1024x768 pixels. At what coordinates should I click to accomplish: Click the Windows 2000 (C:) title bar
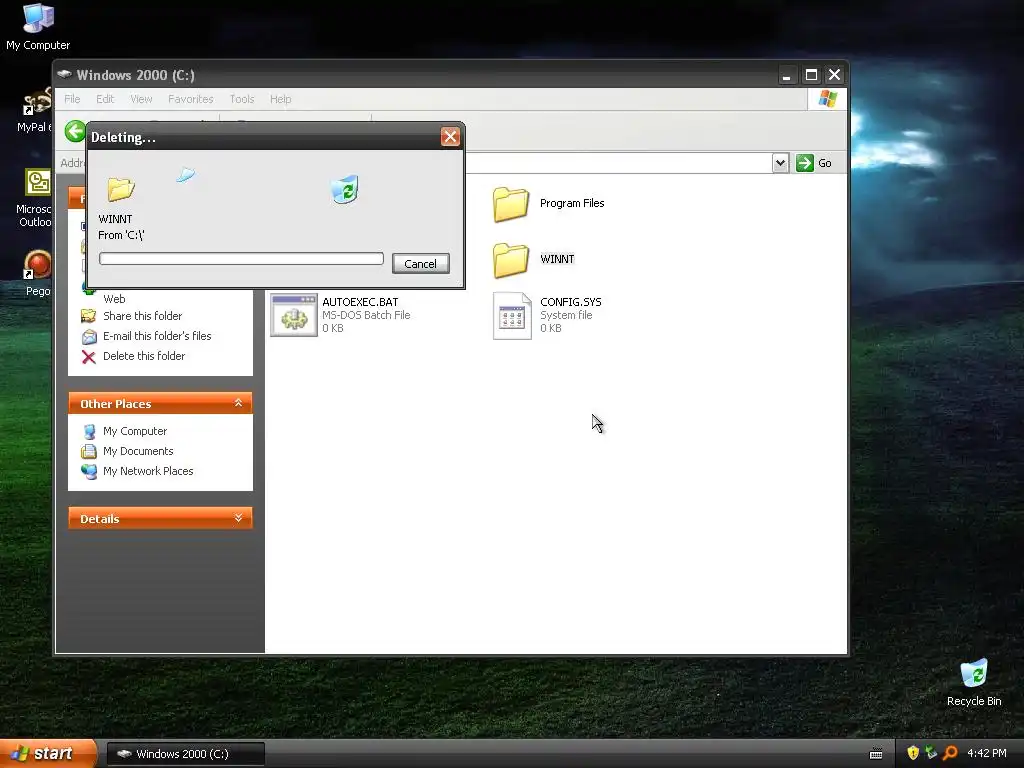(418, 75)
